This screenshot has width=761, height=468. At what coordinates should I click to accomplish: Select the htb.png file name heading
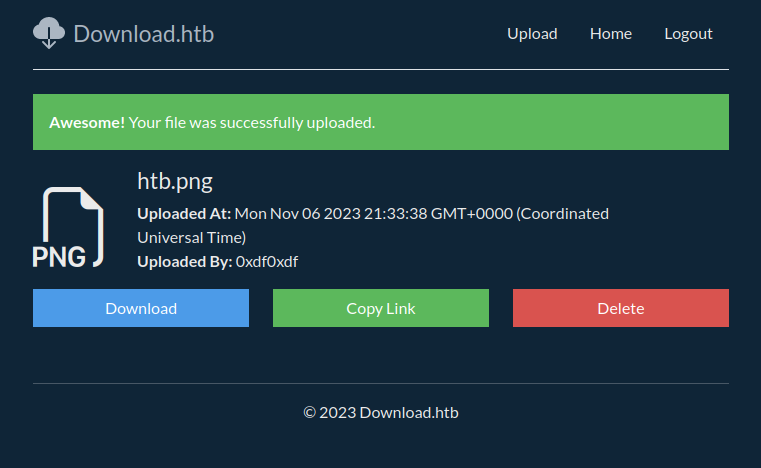click(x=175, y=181)
